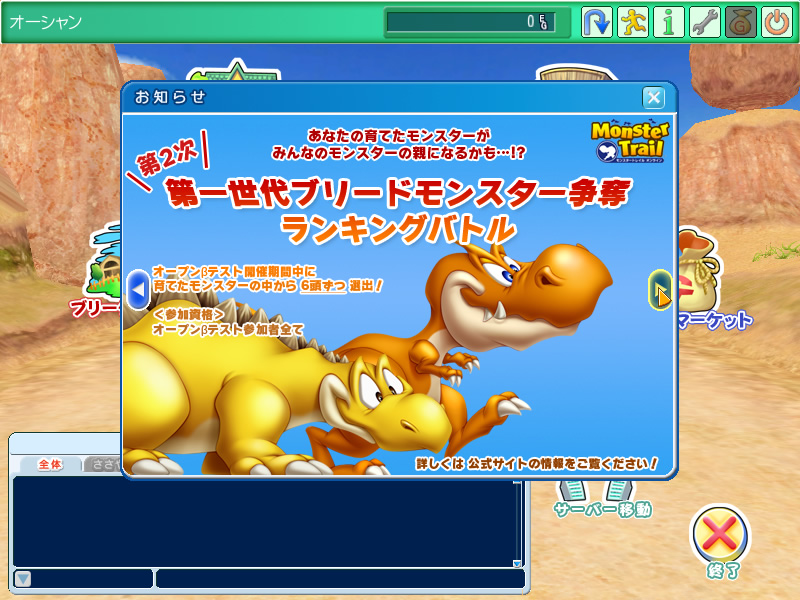The height and width of the screenshot is (600, 800).
Task: Open the running character icon in toolbar
Action: (x=633, y=22)
